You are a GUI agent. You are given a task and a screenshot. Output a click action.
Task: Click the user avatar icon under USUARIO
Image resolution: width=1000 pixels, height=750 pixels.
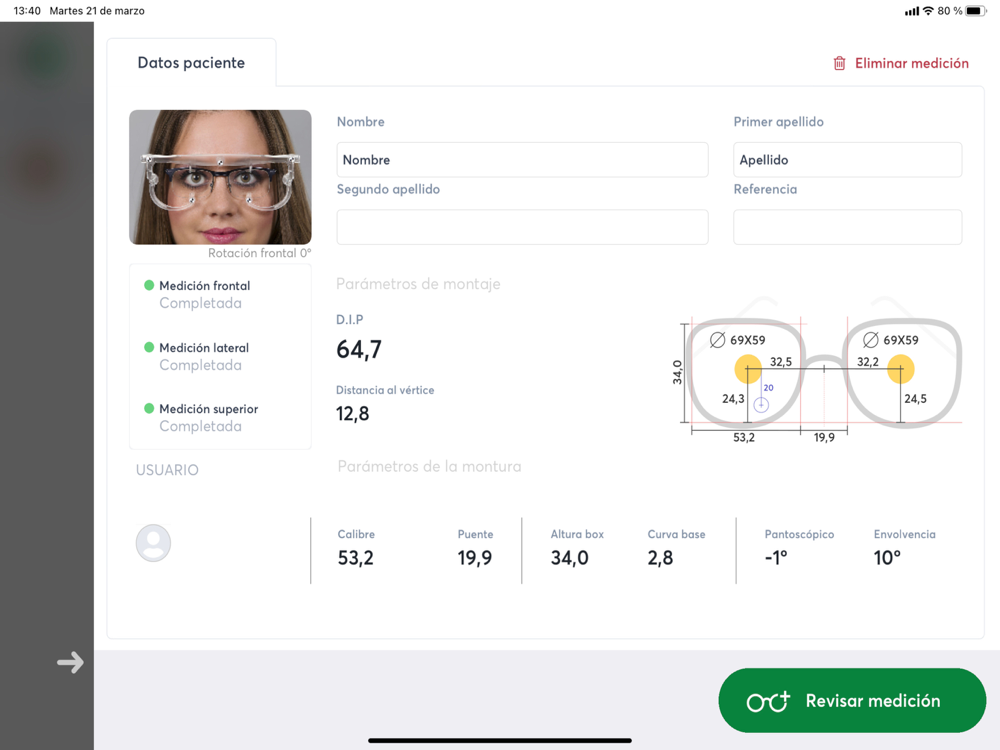point(153,543)
